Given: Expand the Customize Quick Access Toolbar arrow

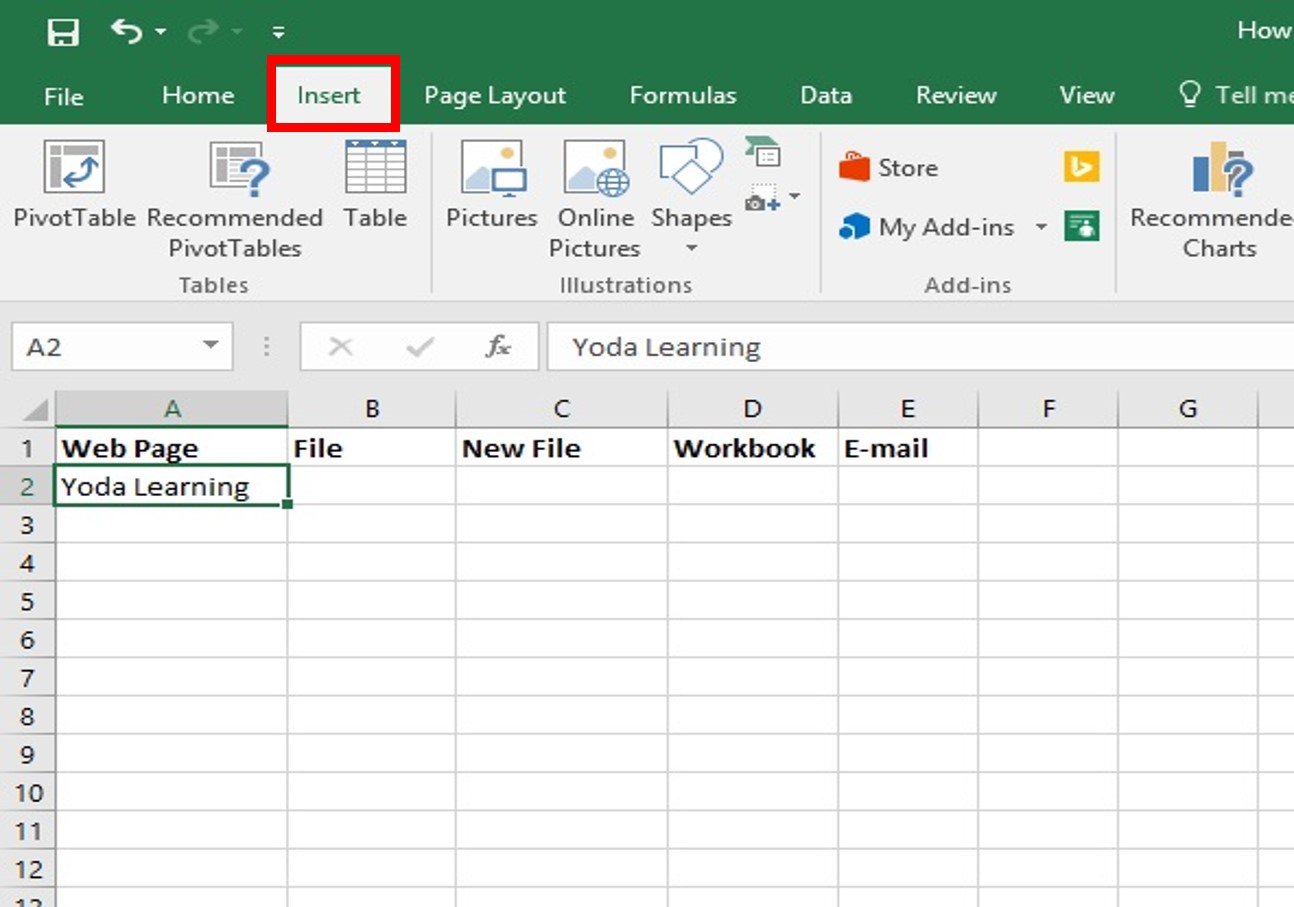Looking at the screenshot, I should pos(279,32).
